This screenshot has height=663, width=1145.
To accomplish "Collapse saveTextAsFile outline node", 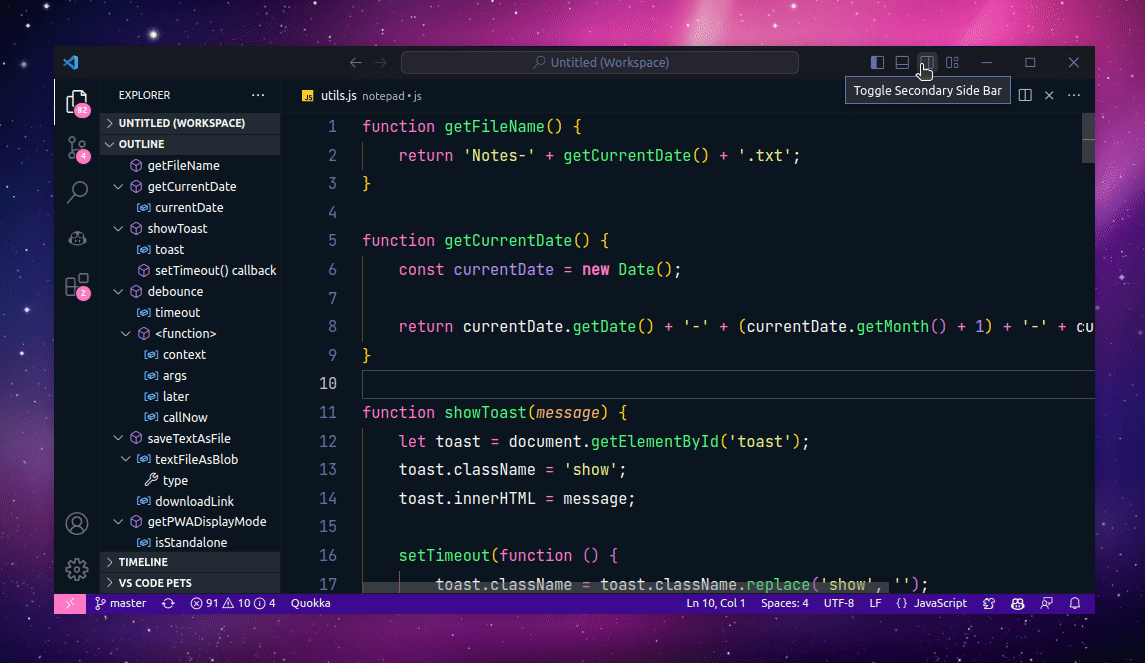I will [118, 439].
